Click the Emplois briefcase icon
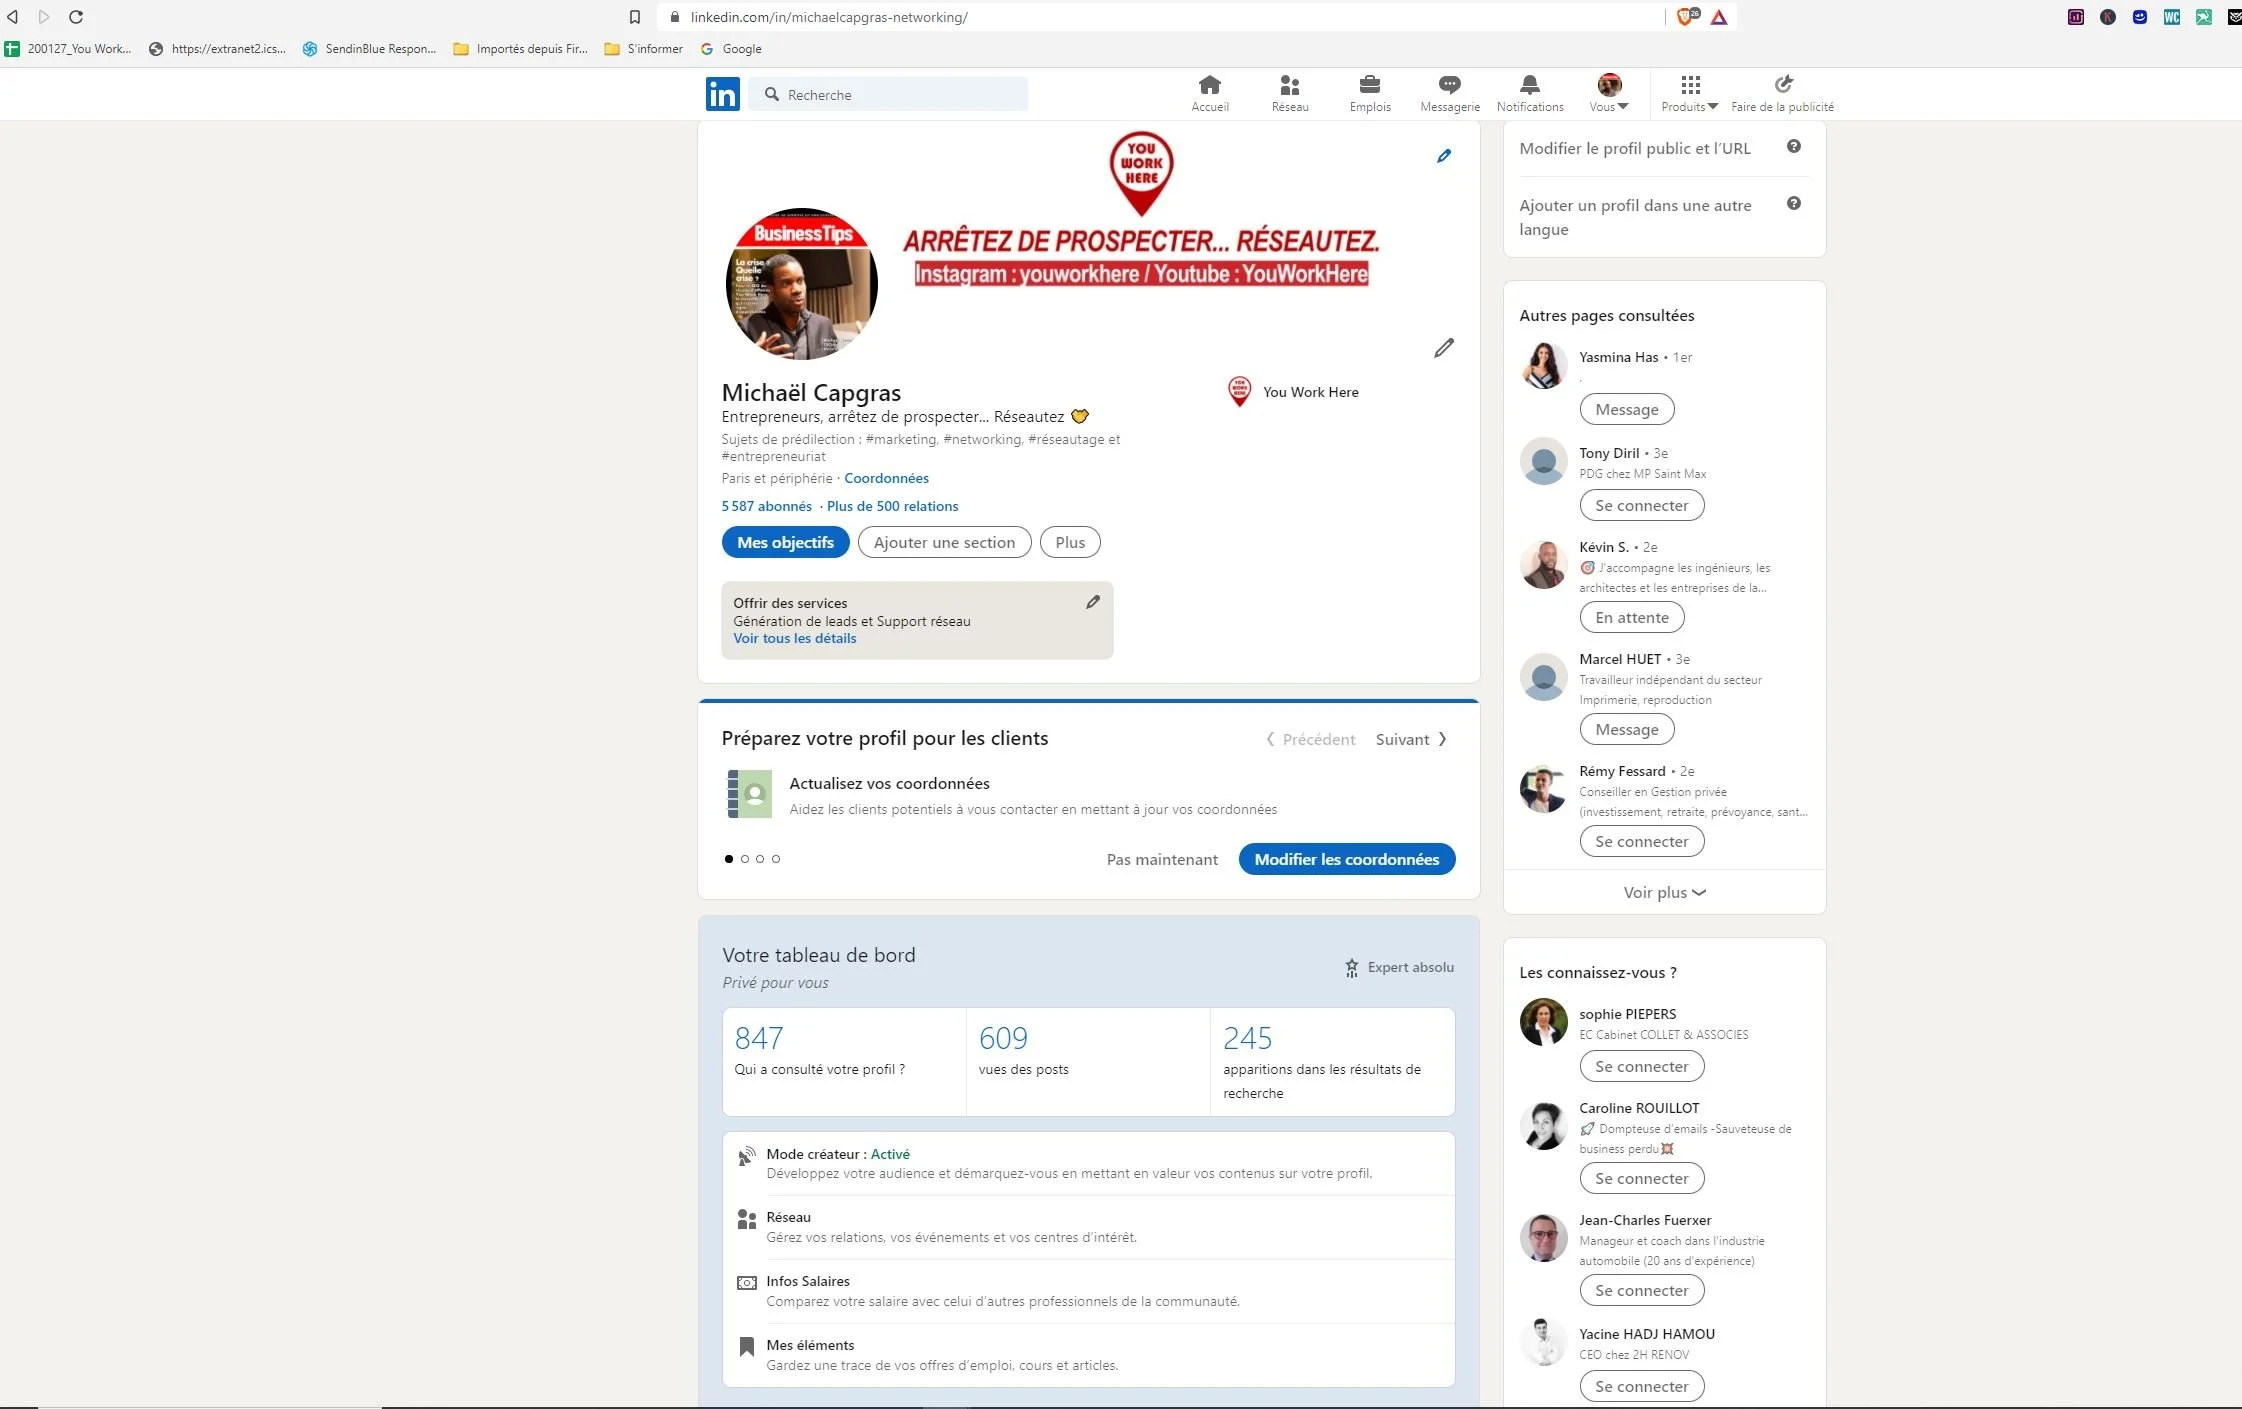2242x1409 pixels. click(1369, 85)
